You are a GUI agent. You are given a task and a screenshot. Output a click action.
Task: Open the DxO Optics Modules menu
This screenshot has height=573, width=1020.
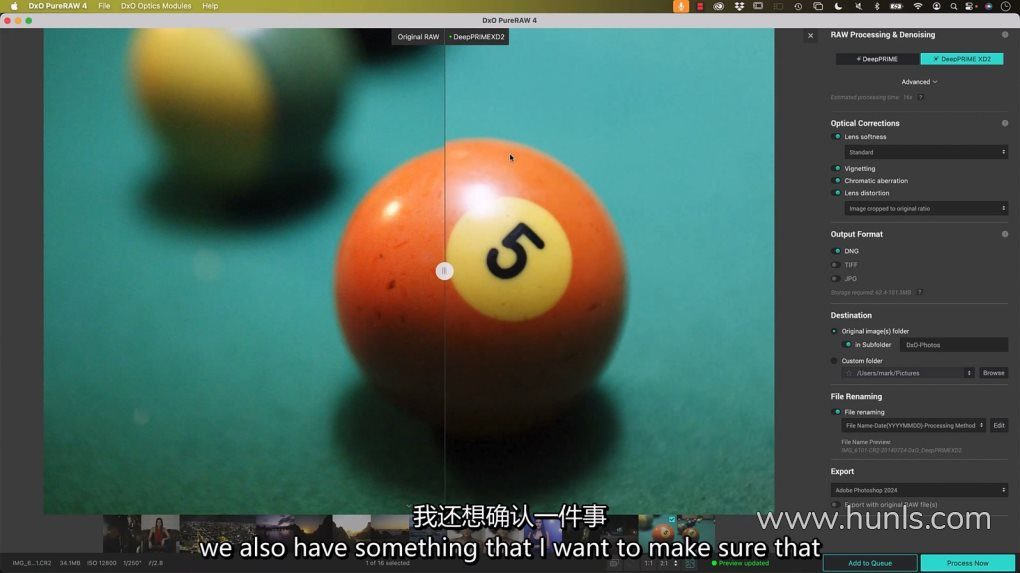point(156,6)
